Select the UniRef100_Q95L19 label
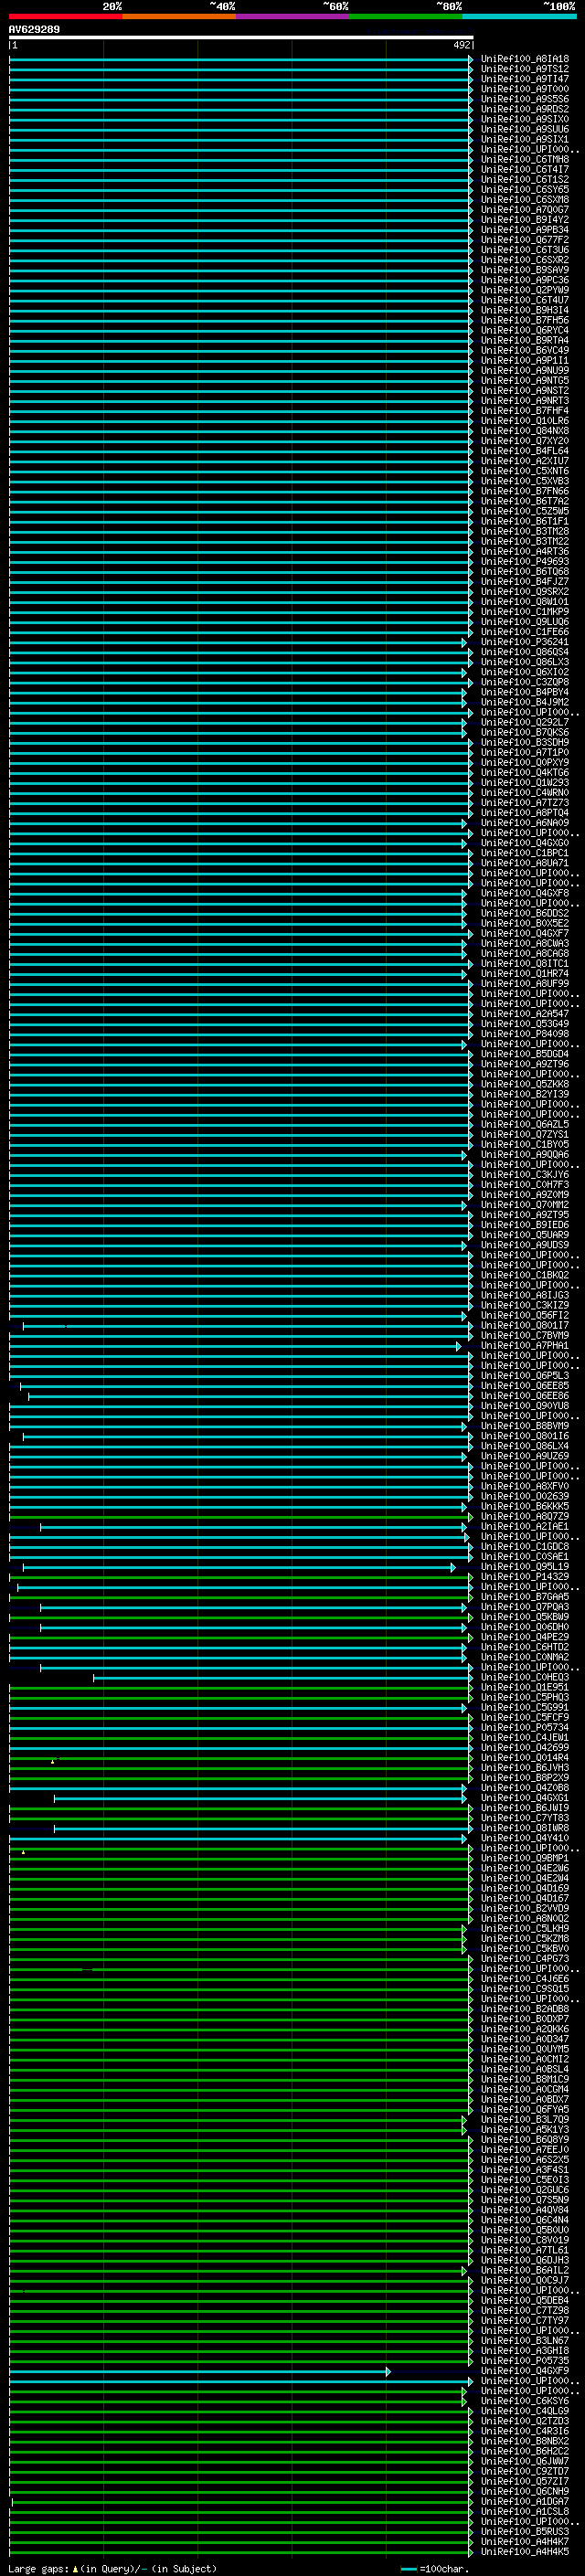This screenshot has width=585, height=2576. point(525,1567)
